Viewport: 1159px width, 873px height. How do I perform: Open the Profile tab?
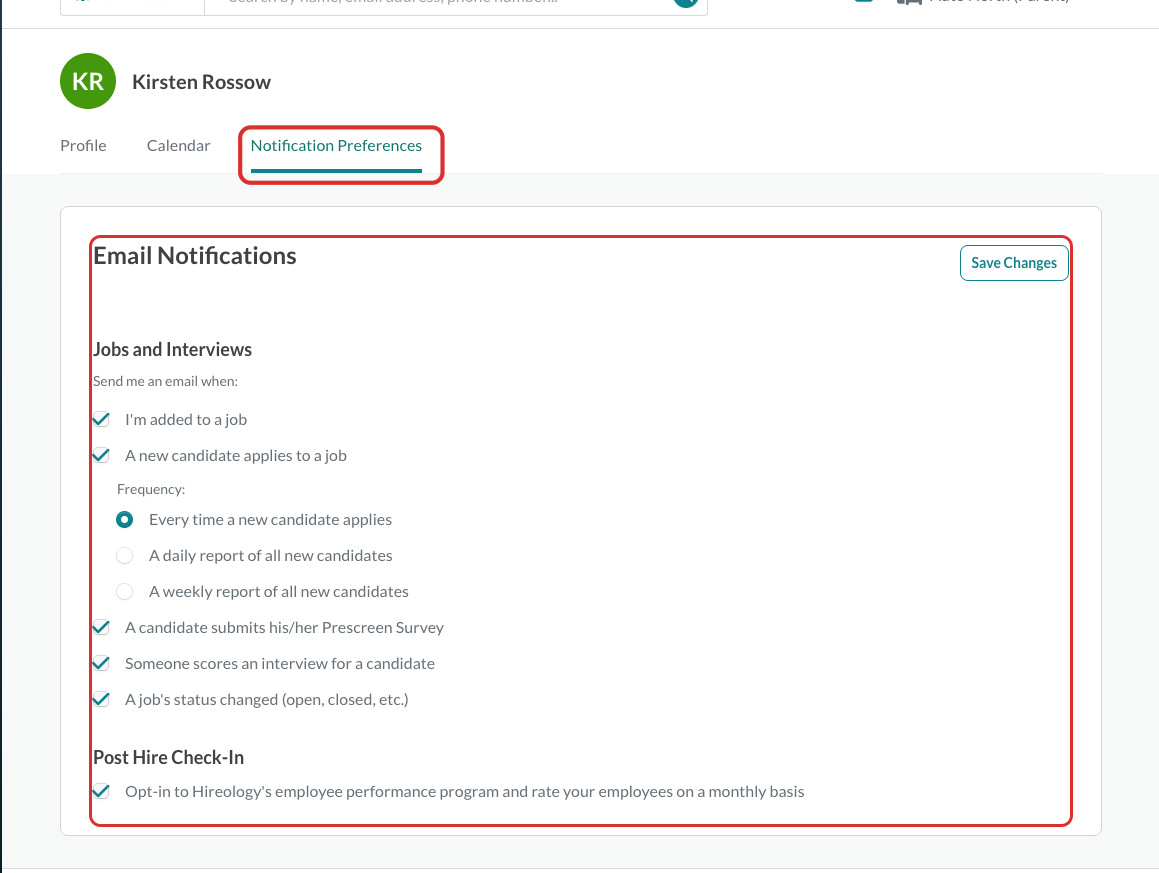pos(83,146)
